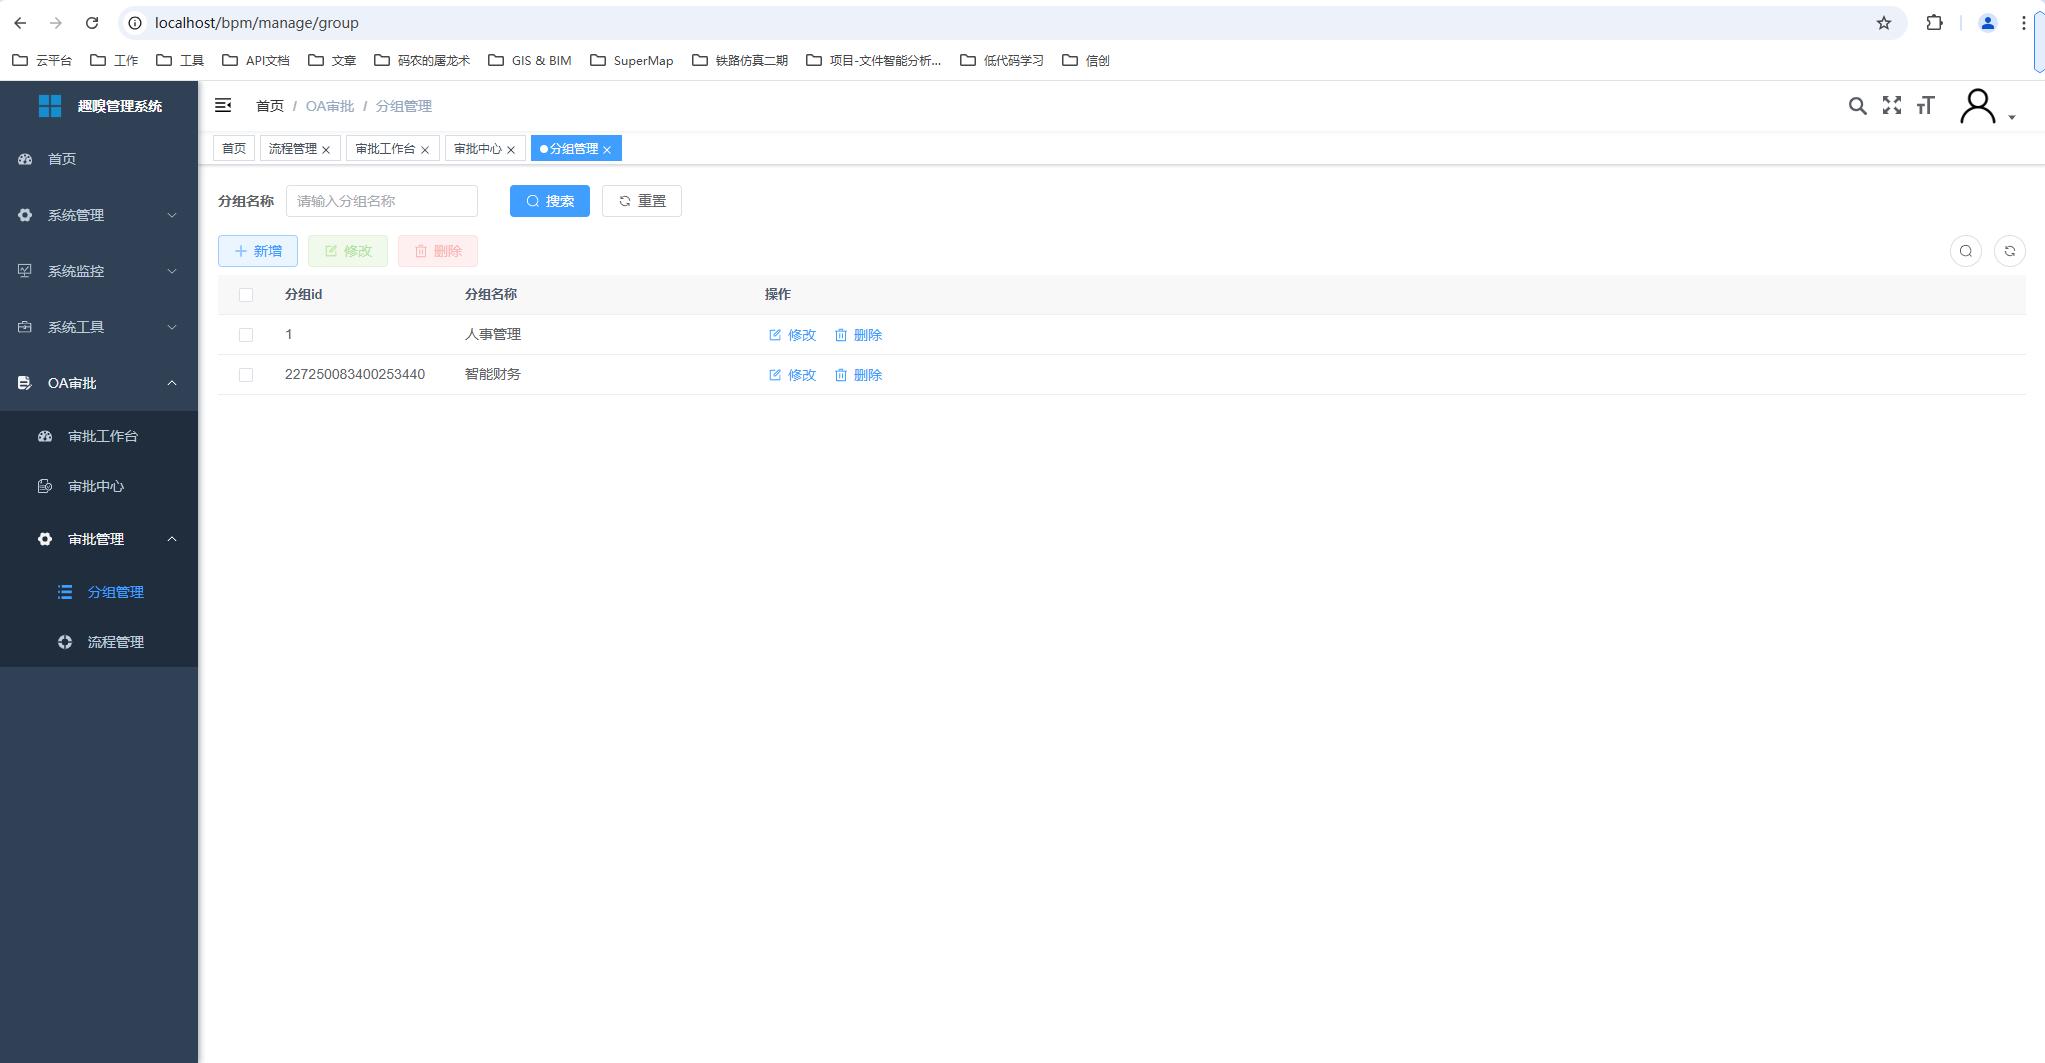2045x1063 pixels.
Task: Expand 系统监控 sidebar menu
Action: click(99, 271)
